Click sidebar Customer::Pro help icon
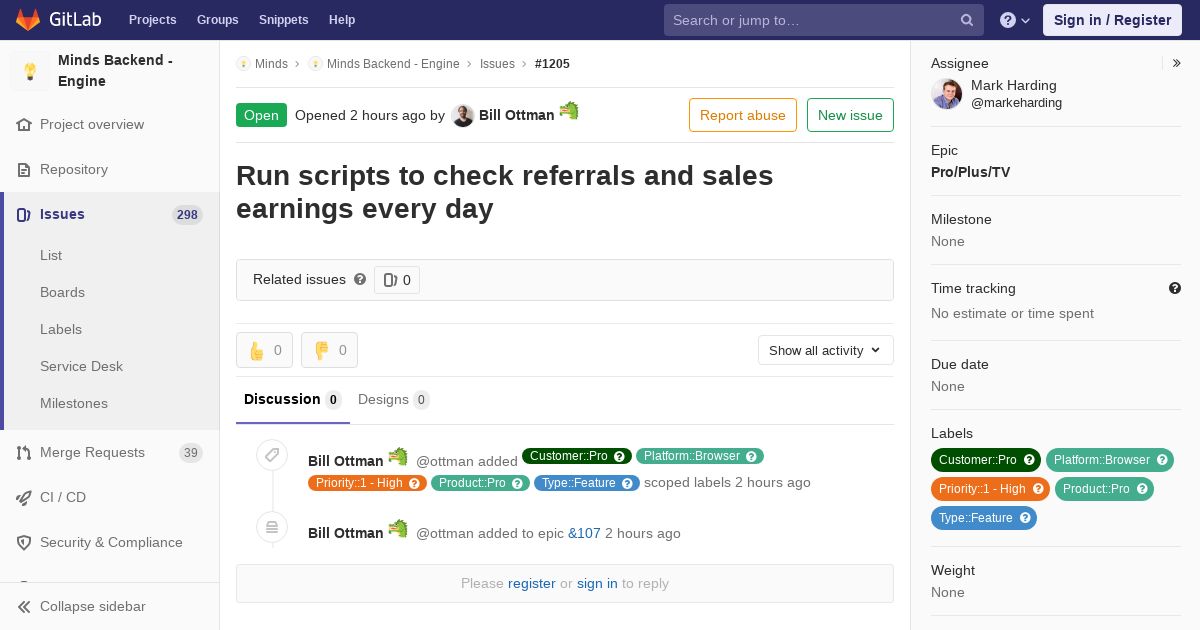1200x630 pixels. click(1029, 461)
